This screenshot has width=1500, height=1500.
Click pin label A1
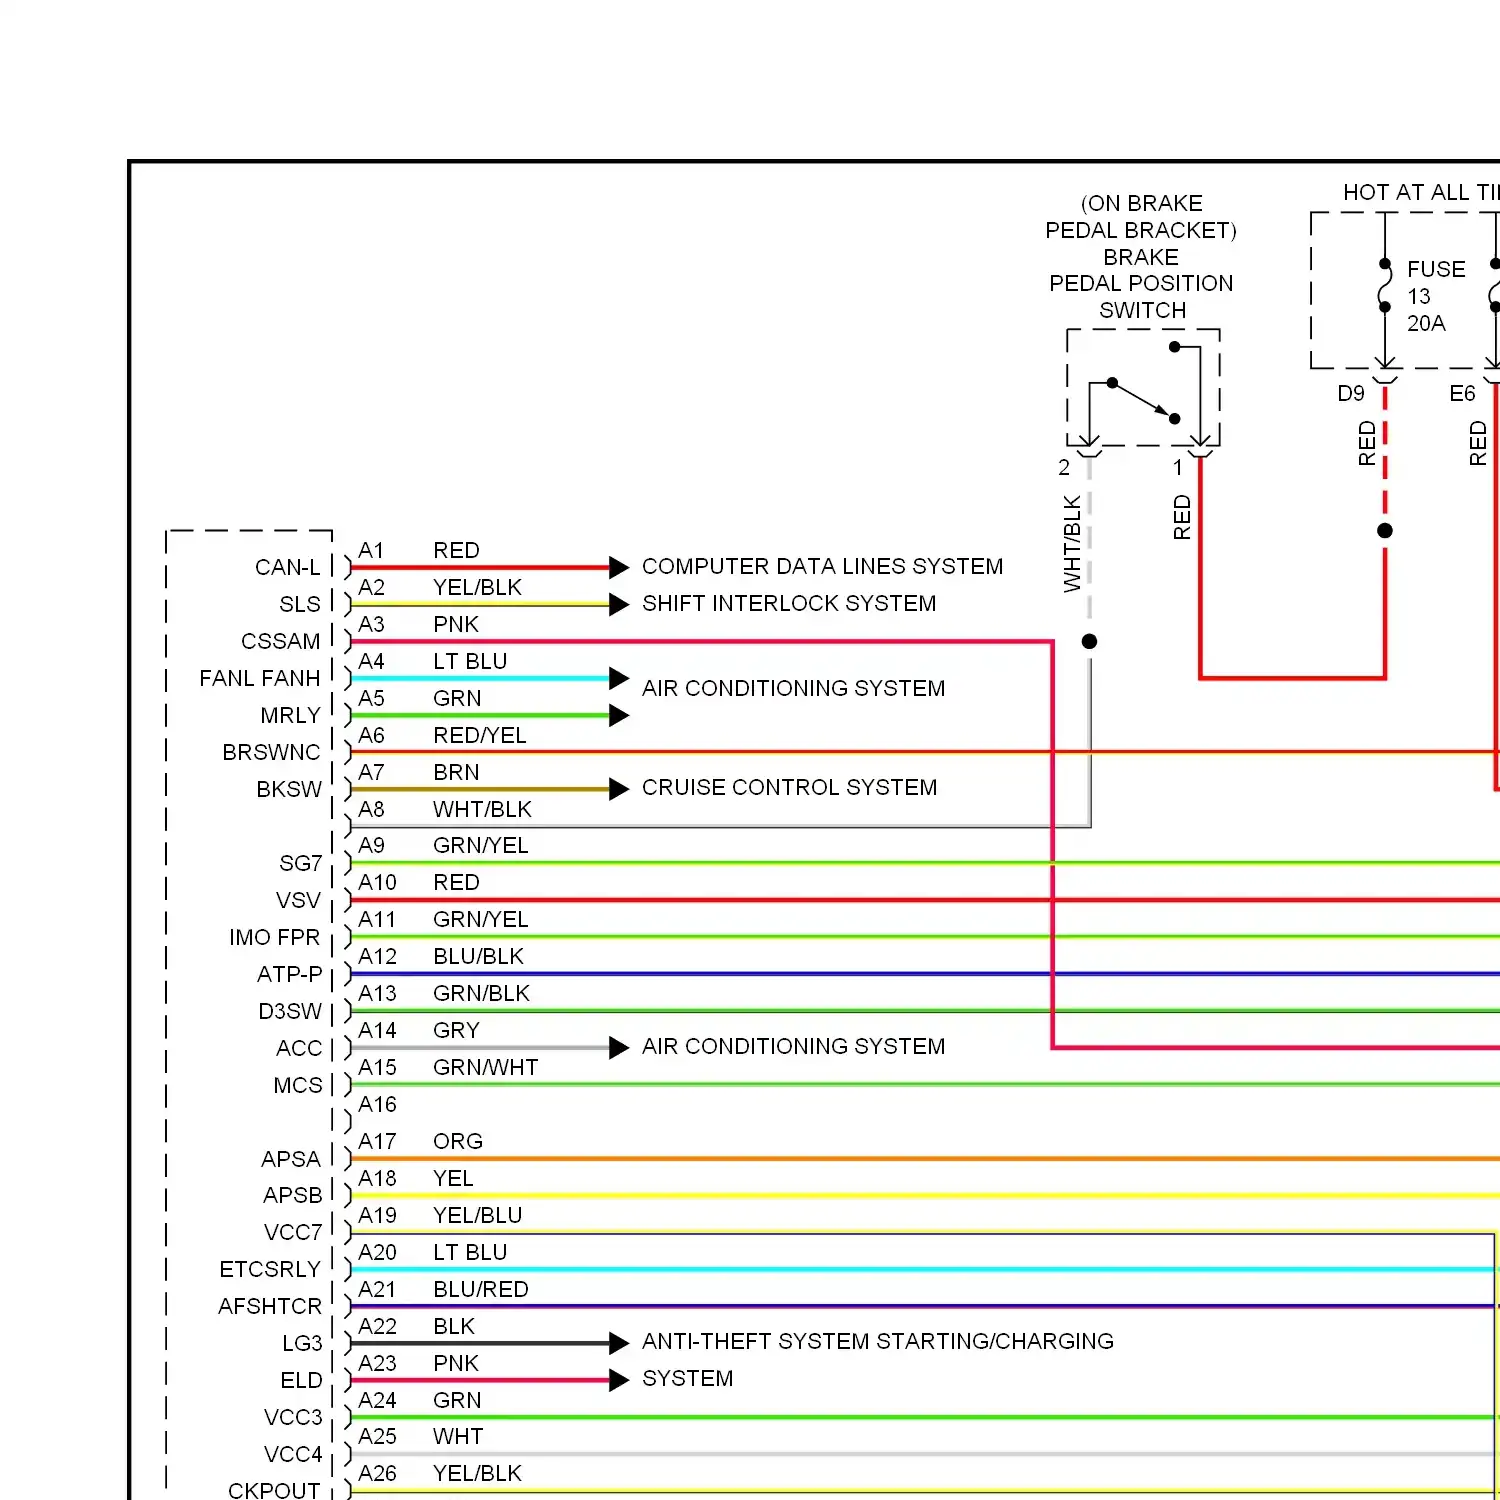371,551
